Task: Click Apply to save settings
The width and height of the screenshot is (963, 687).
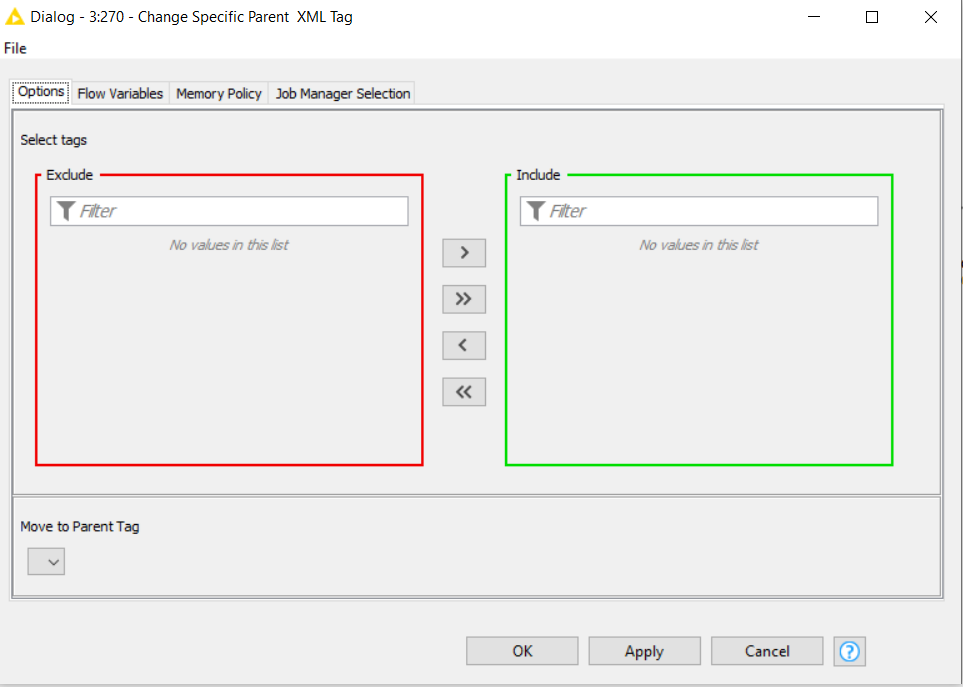Action: 644,651
